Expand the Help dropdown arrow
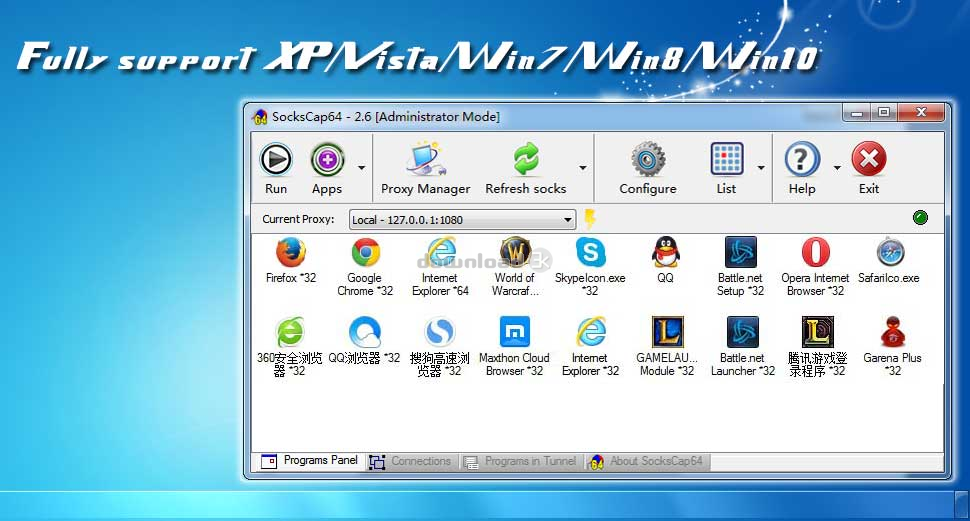970x521 pixels. 836,168
